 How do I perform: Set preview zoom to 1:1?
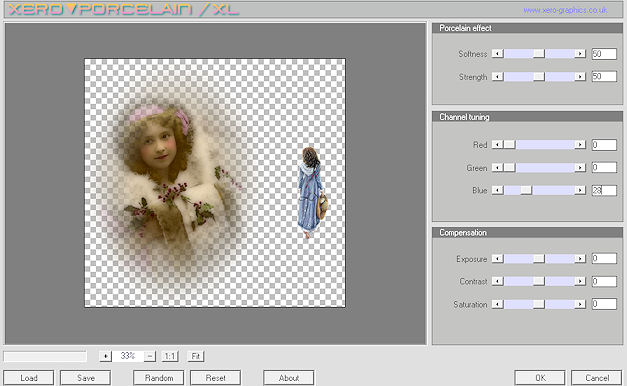[170, 356]
